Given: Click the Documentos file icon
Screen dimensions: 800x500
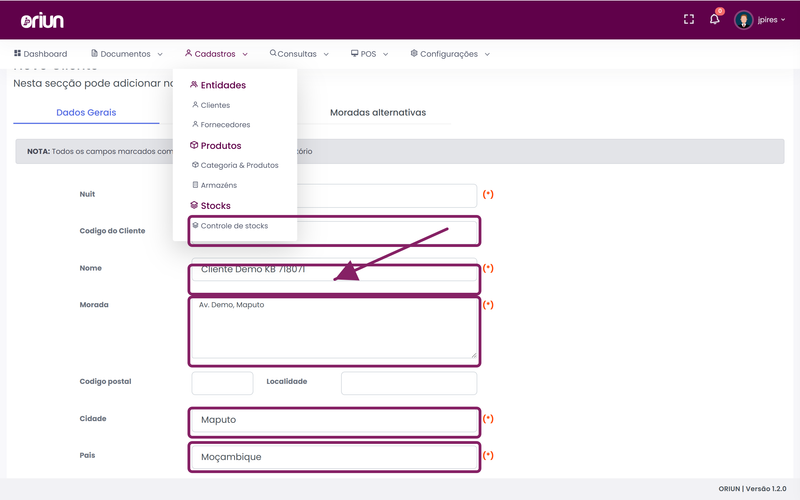Looking at the screenshot, I should point(94,53).
